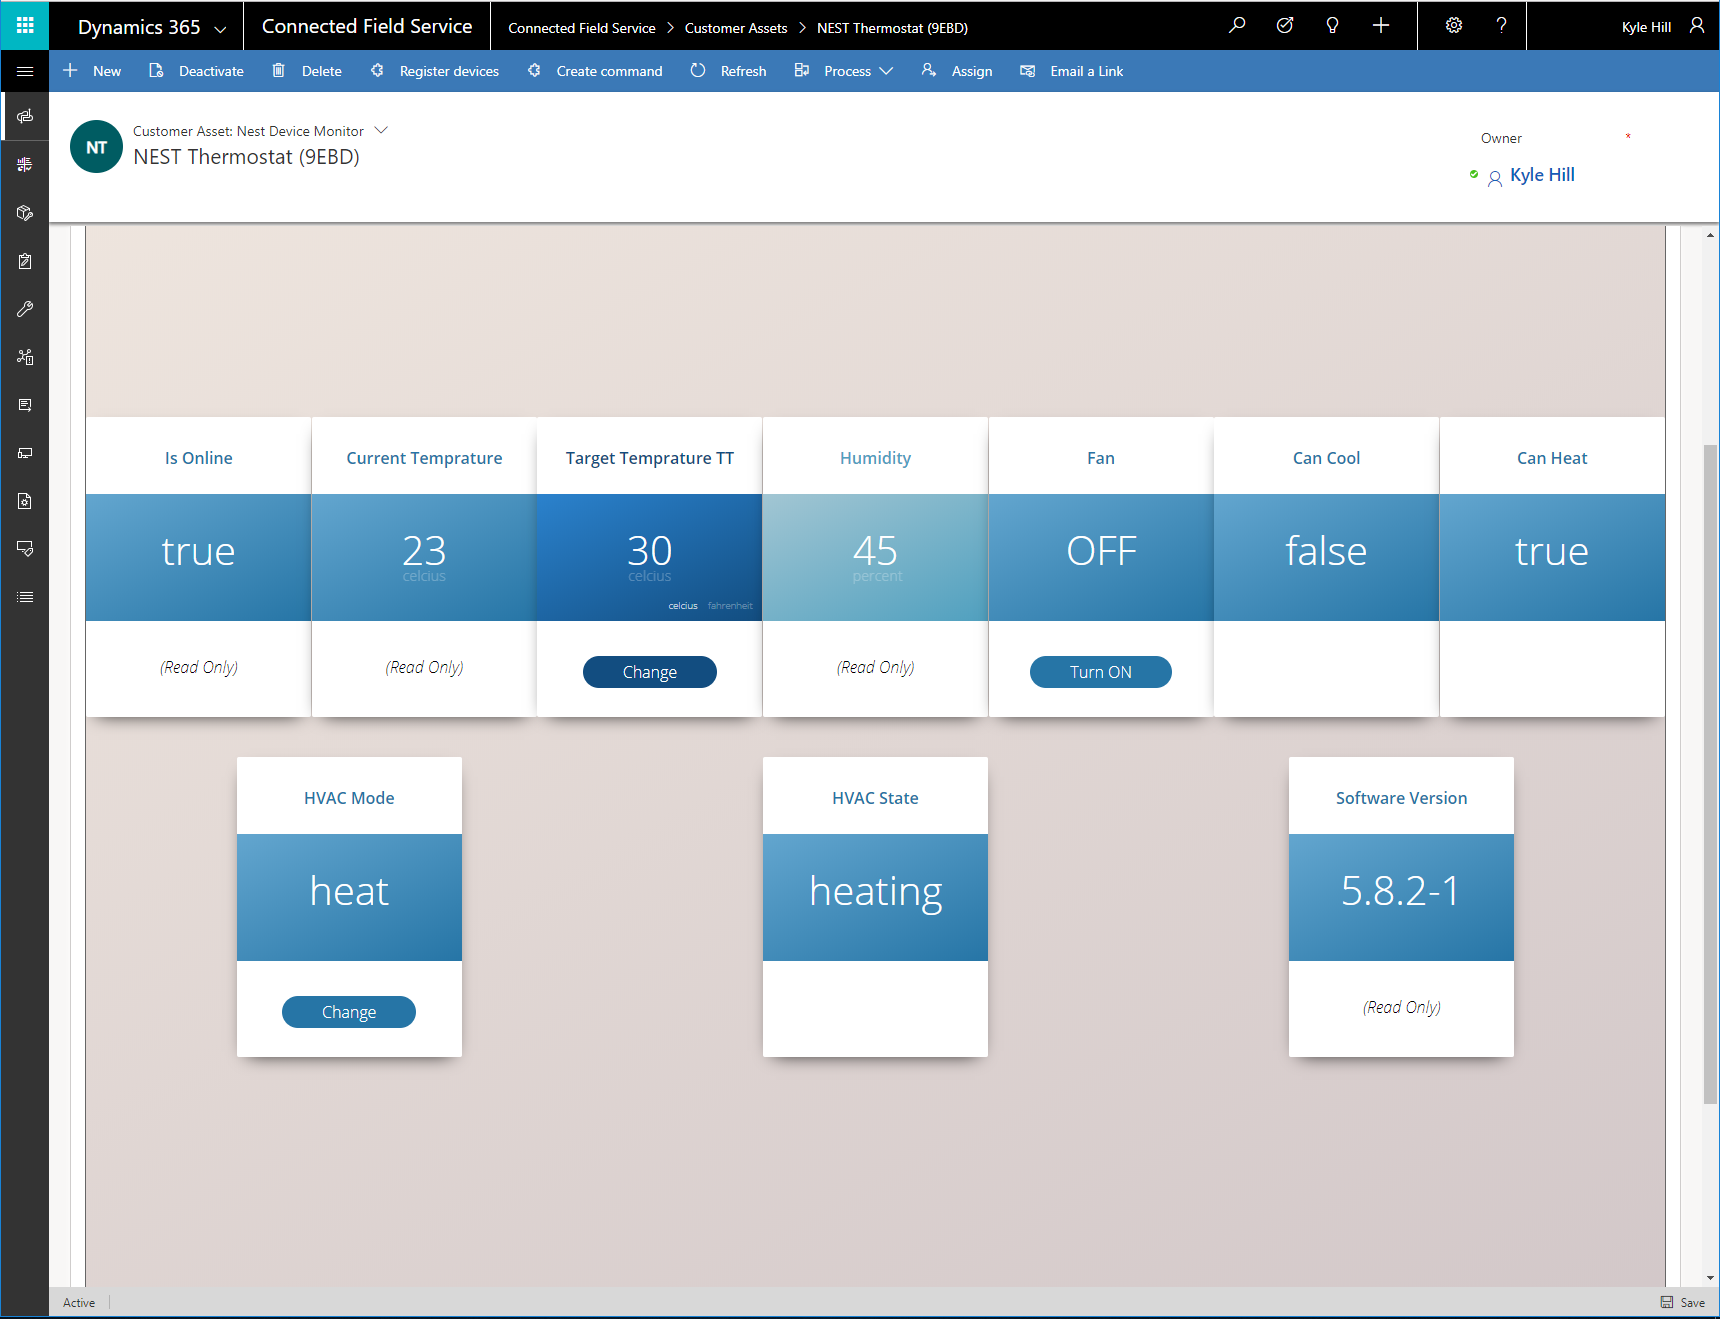1720x1319 pixels.
Task: Click the sidebar notes list icon
Action: pos(25,405)
